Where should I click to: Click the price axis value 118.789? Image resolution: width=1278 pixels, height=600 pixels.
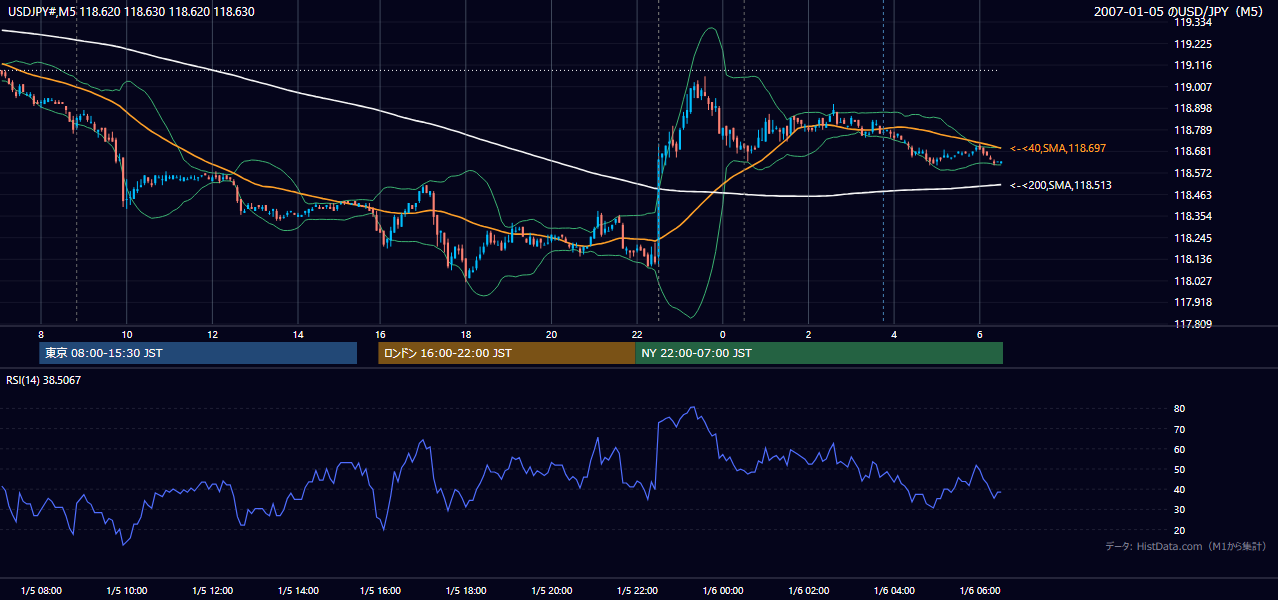pos(1193,130)
